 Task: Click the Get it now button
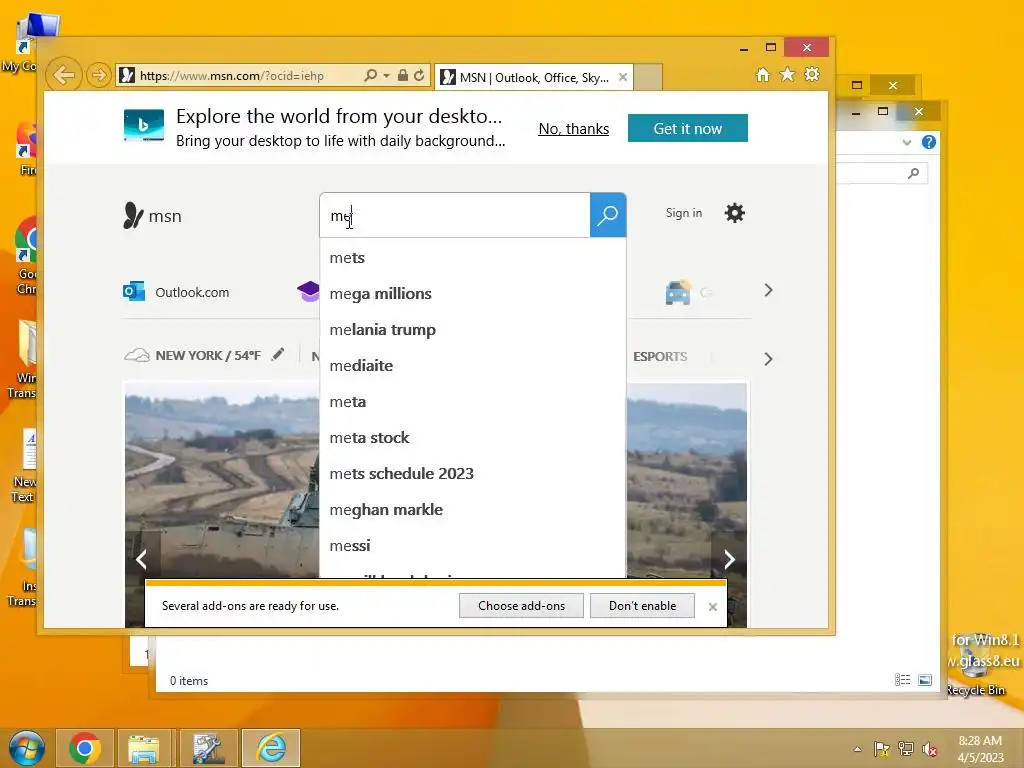(x=688, y=129)
